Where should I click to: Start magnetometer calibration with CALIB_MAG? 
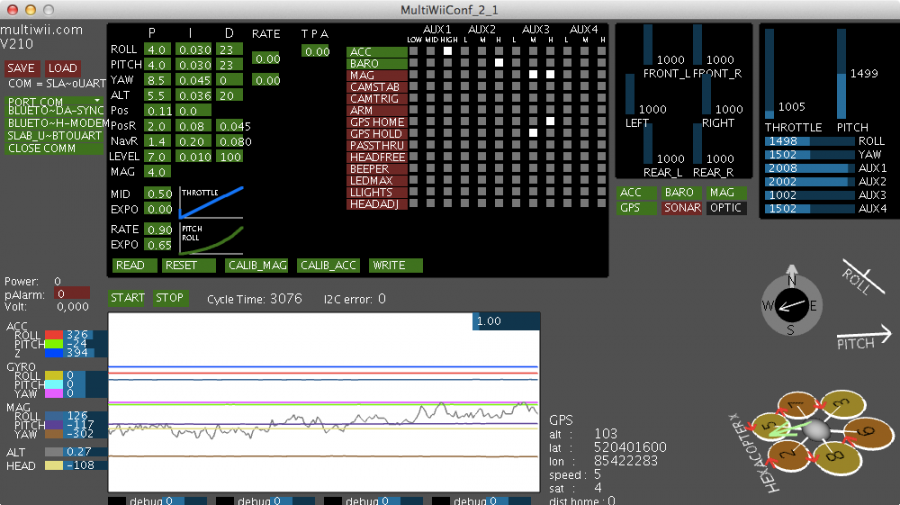coord(256,265)
